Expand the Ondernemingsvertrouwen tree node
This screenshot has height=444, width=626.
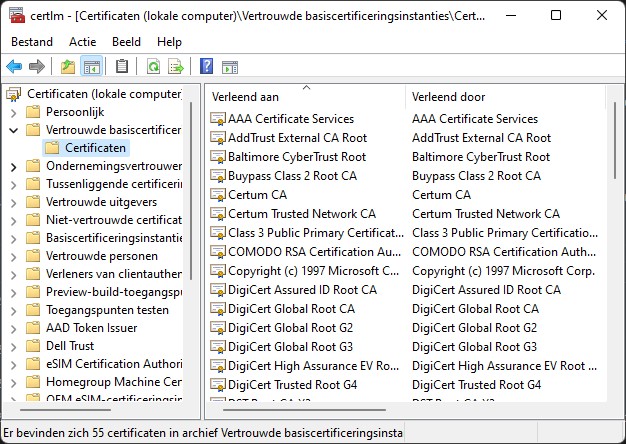13,167
